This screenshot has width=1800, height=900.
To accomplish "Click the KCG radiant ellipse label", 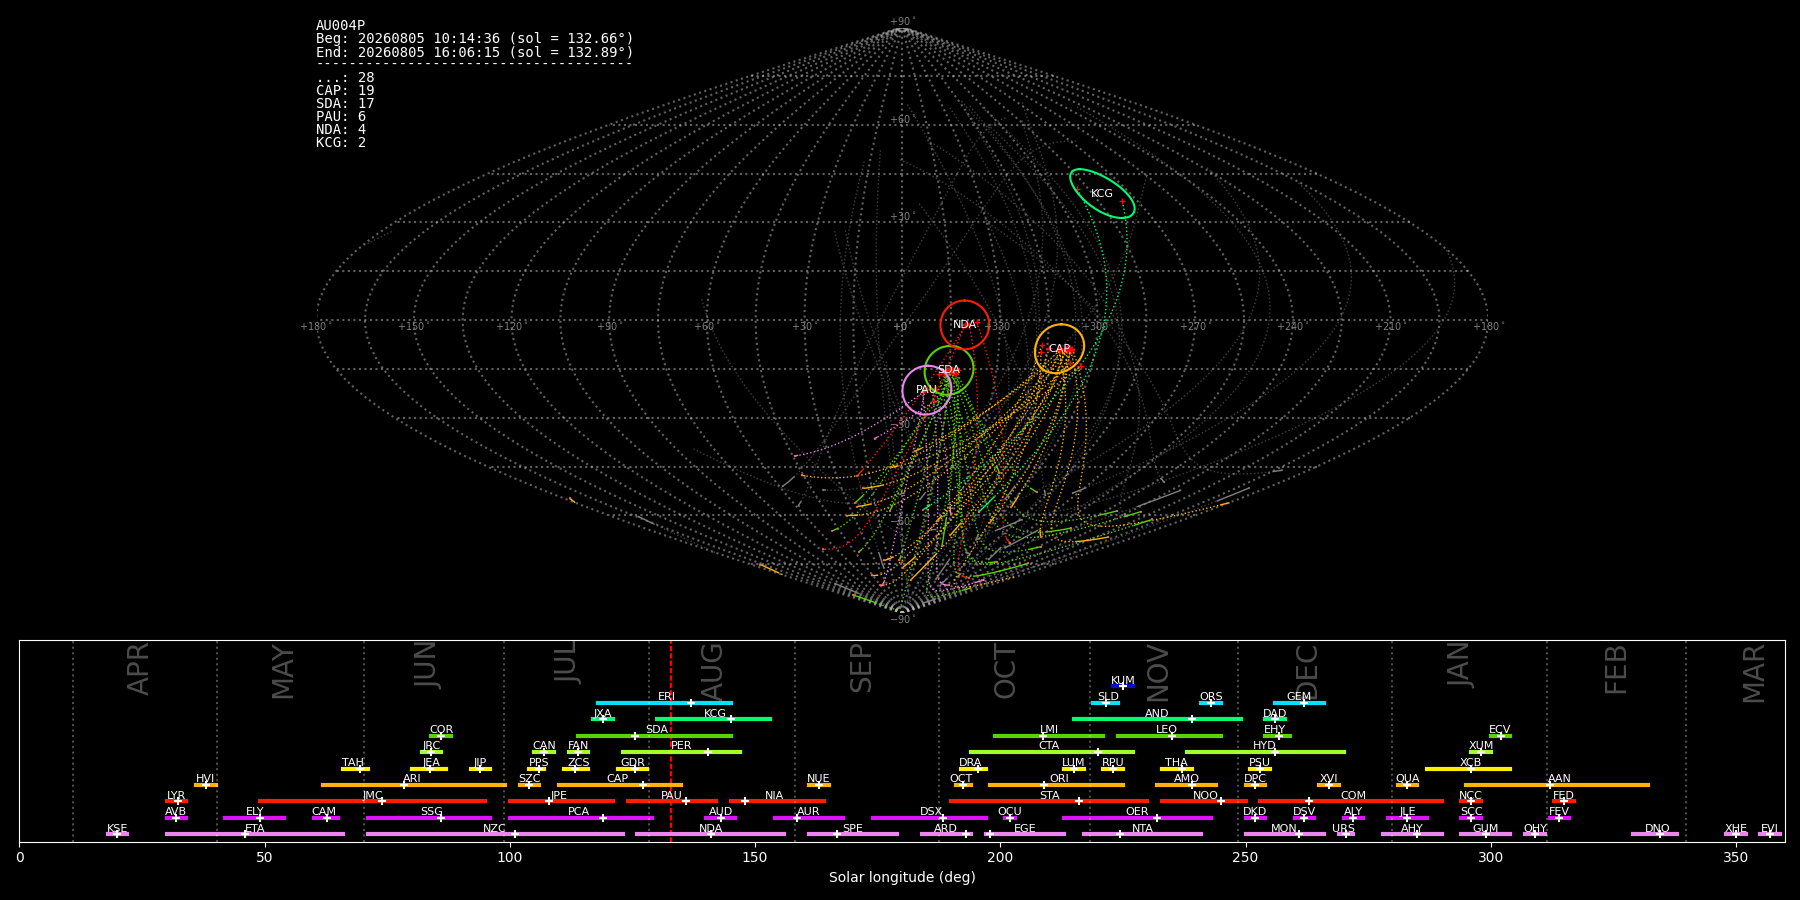I will pyautogui.click(x=1101, y=194).
